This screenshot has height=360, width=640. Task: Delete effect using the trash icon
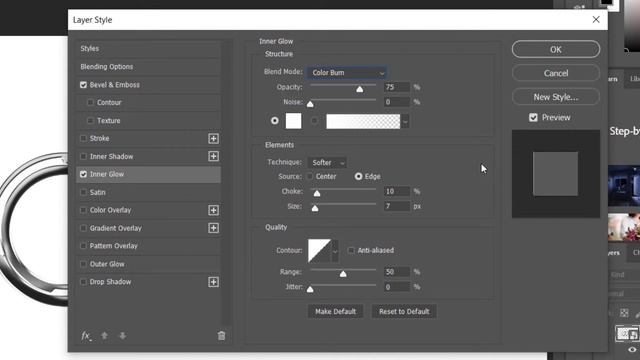pyautogui.click(x=221, y=336)
